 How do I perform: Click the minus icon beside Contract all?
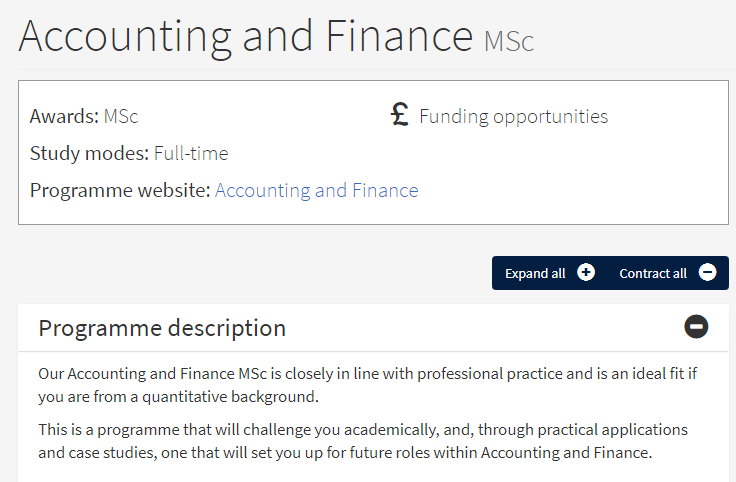707,273
